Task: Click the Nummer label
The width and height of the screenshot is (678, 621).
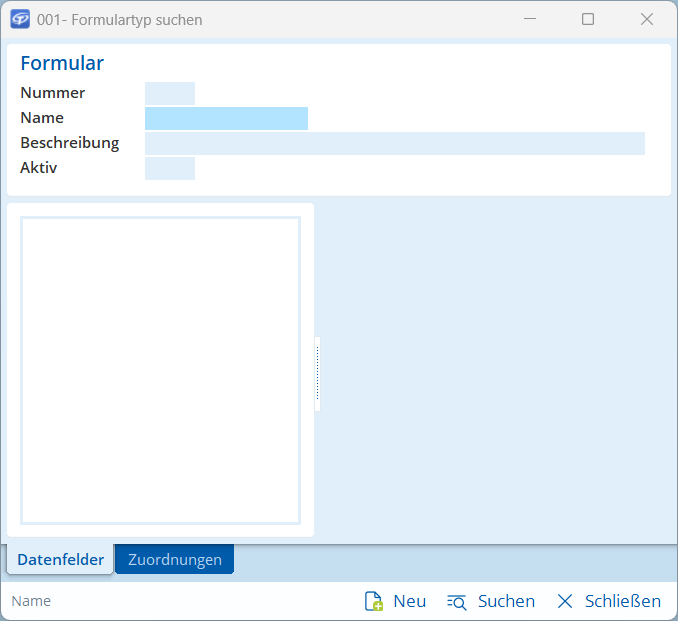Action: click(x=53, y=93)
